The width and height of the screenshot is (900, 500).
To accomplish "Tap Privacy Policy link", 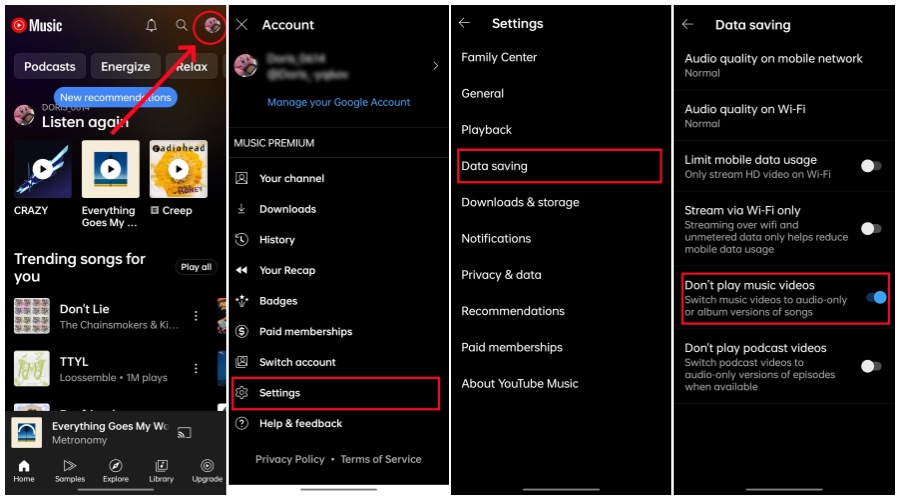I will pos(290,459).
